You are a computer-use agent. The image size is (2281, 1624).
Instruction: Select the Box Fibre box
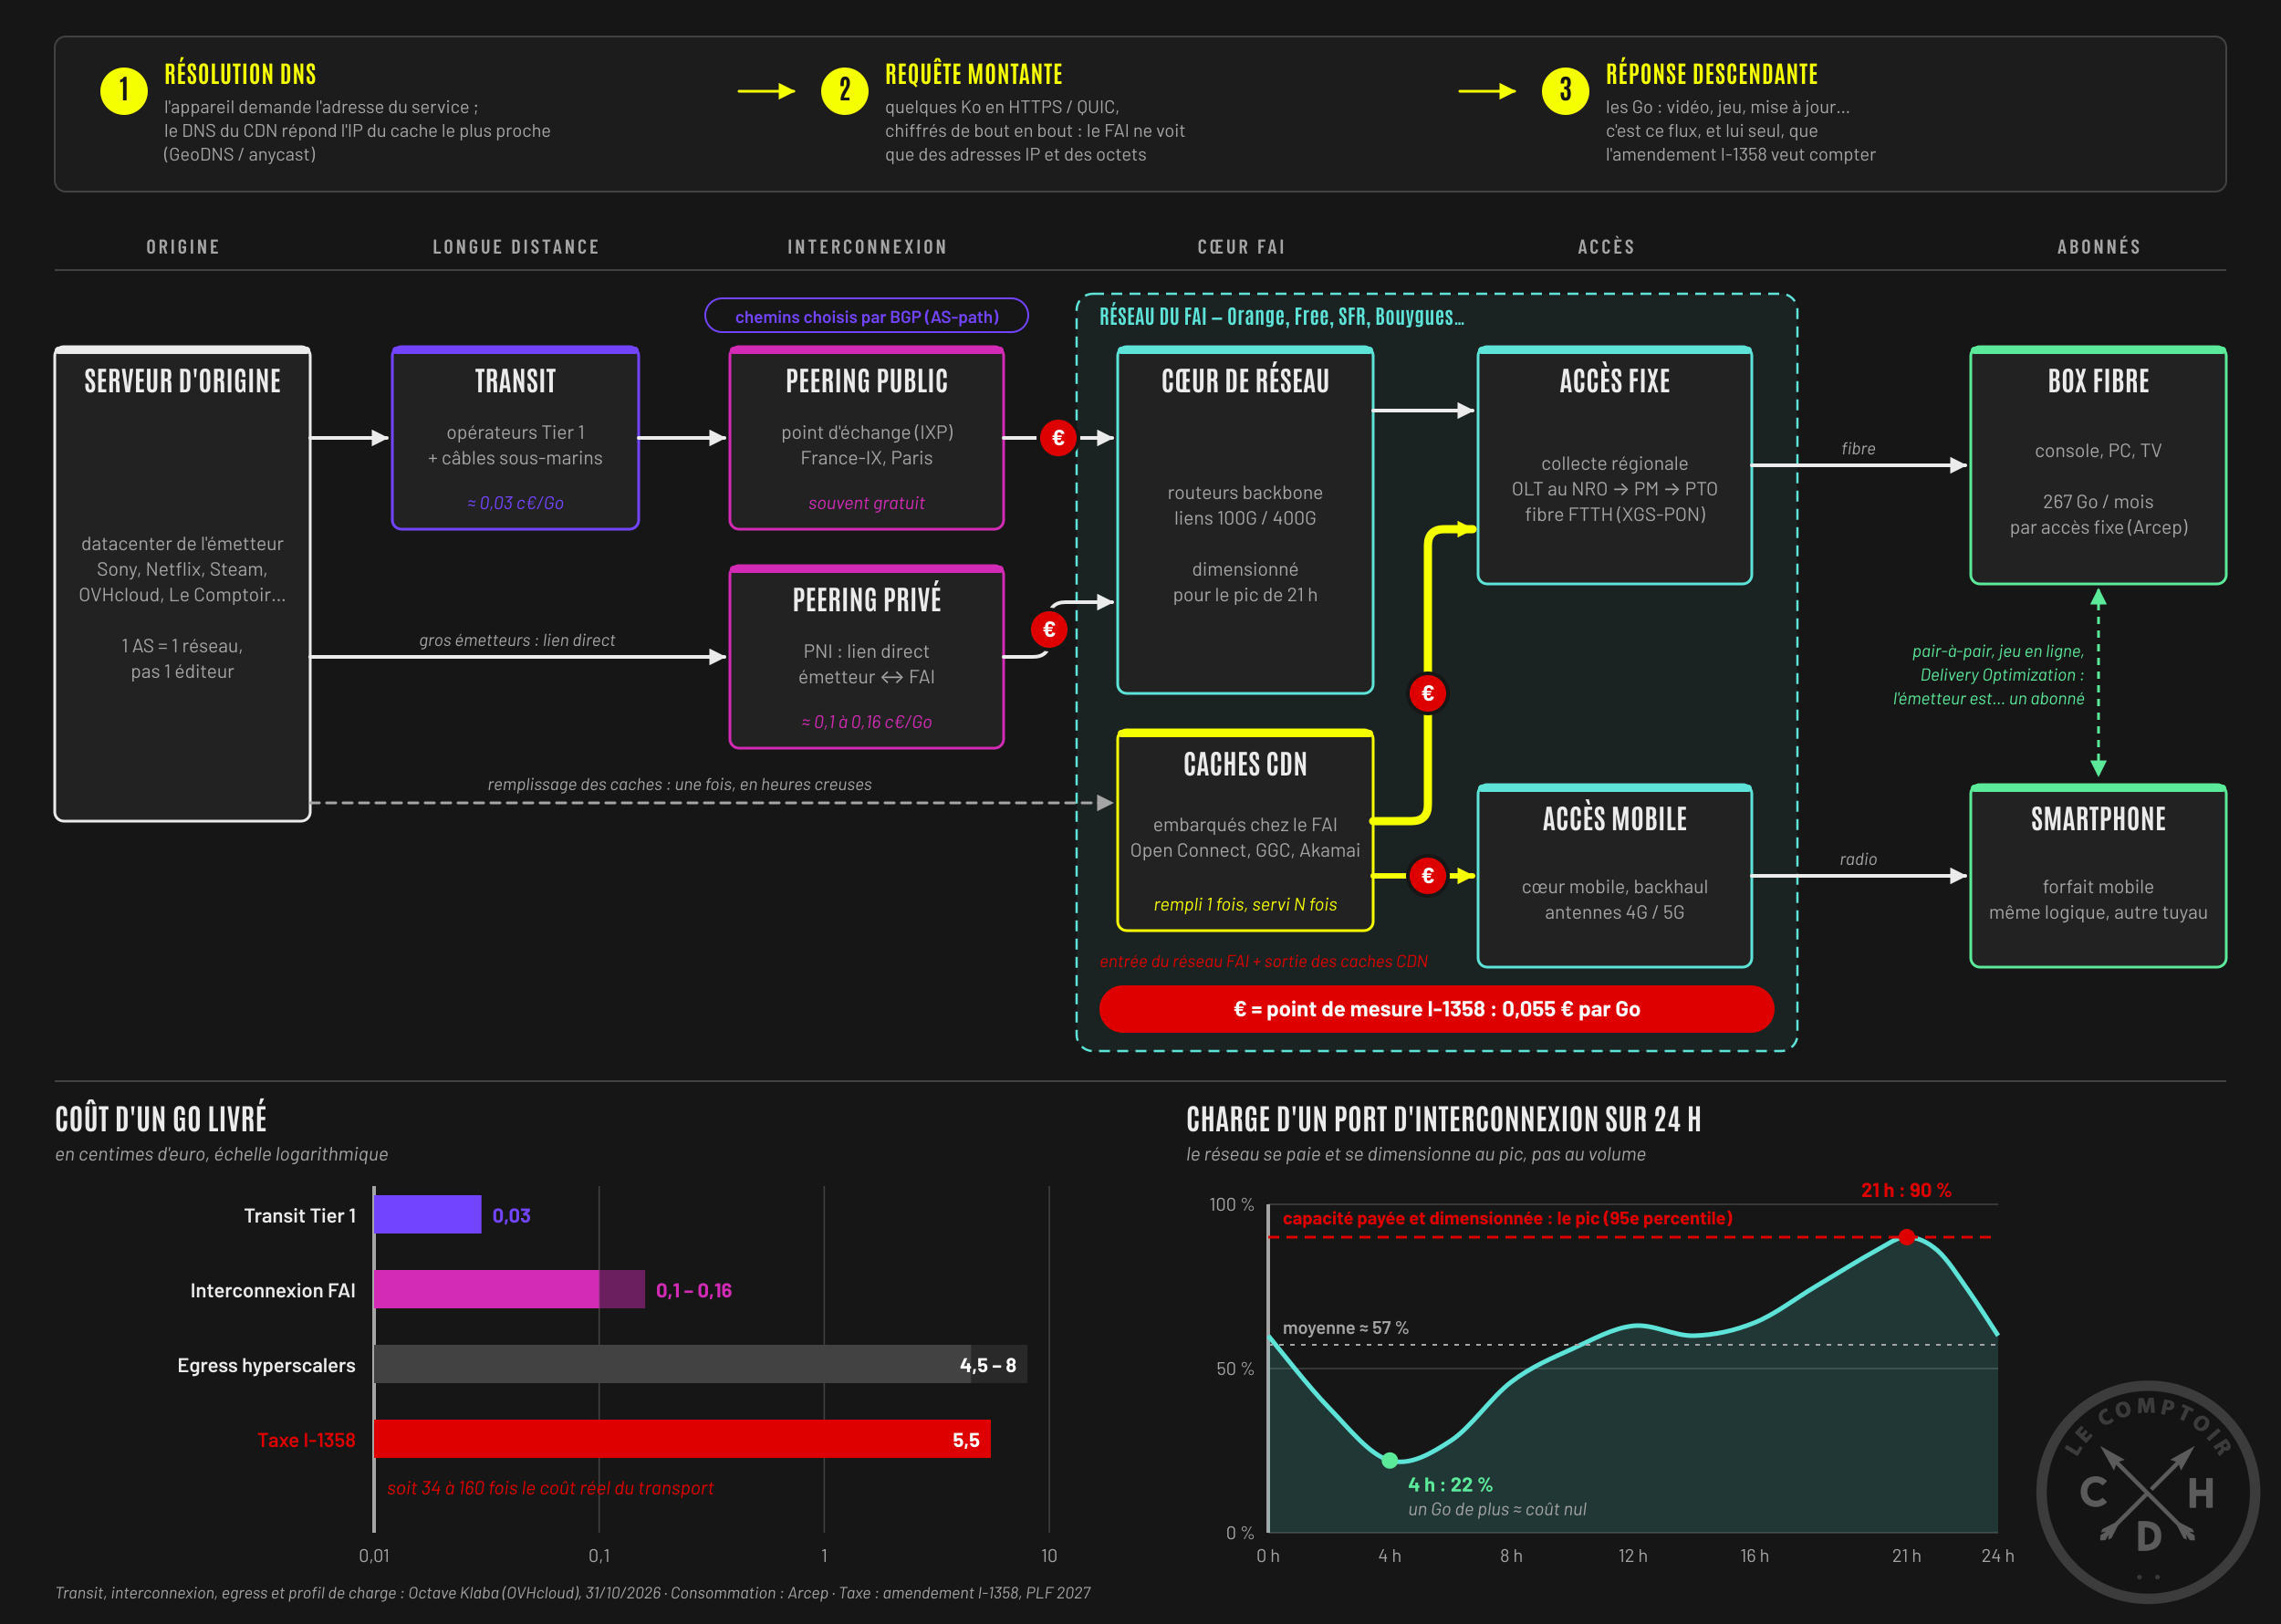coord(2098,465)
